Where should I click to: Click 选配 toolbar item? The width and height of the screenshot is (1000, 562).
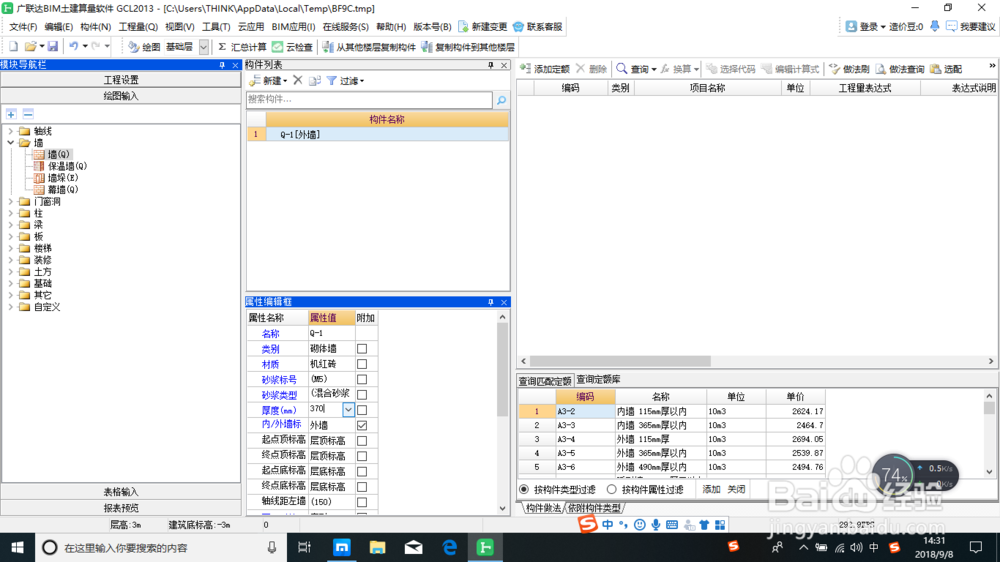[x=946, y=69]
